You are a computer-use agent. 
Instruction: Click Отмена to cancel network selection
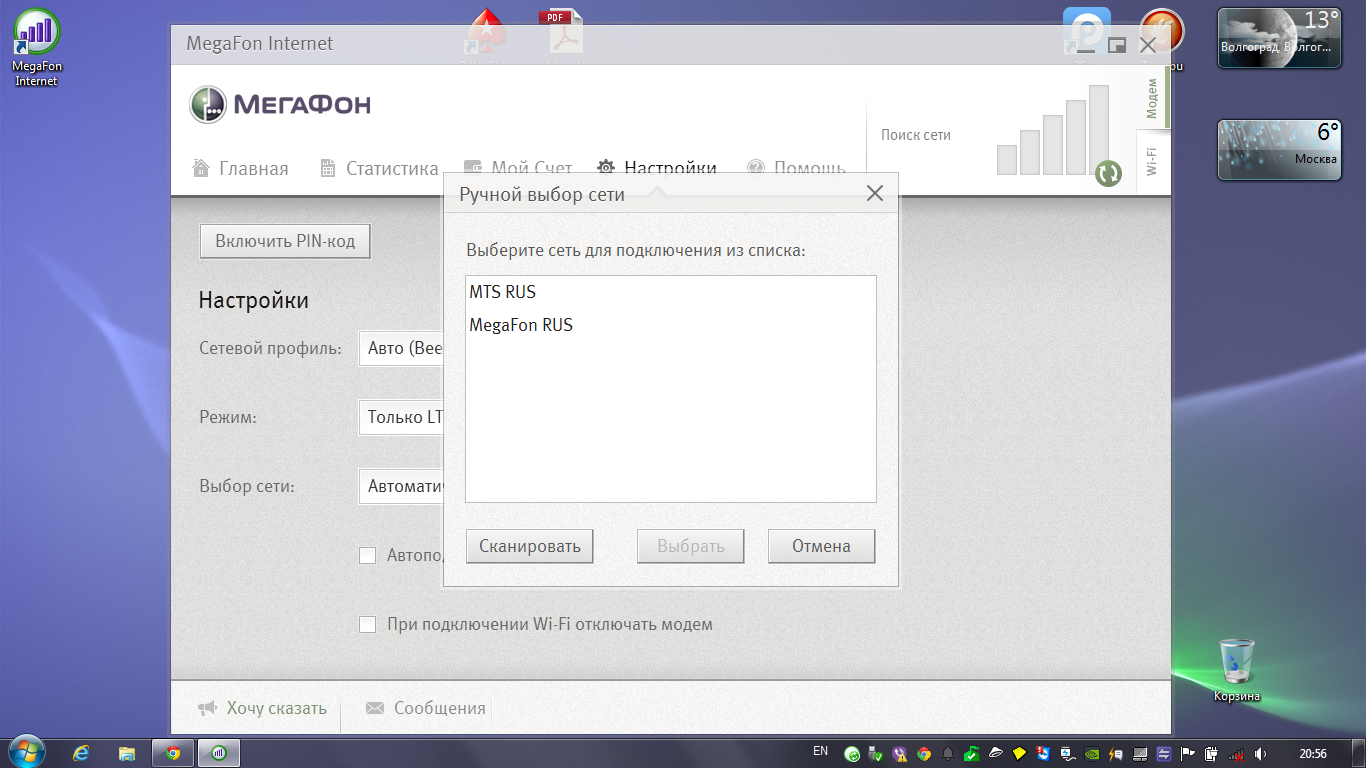click(821, 546)
